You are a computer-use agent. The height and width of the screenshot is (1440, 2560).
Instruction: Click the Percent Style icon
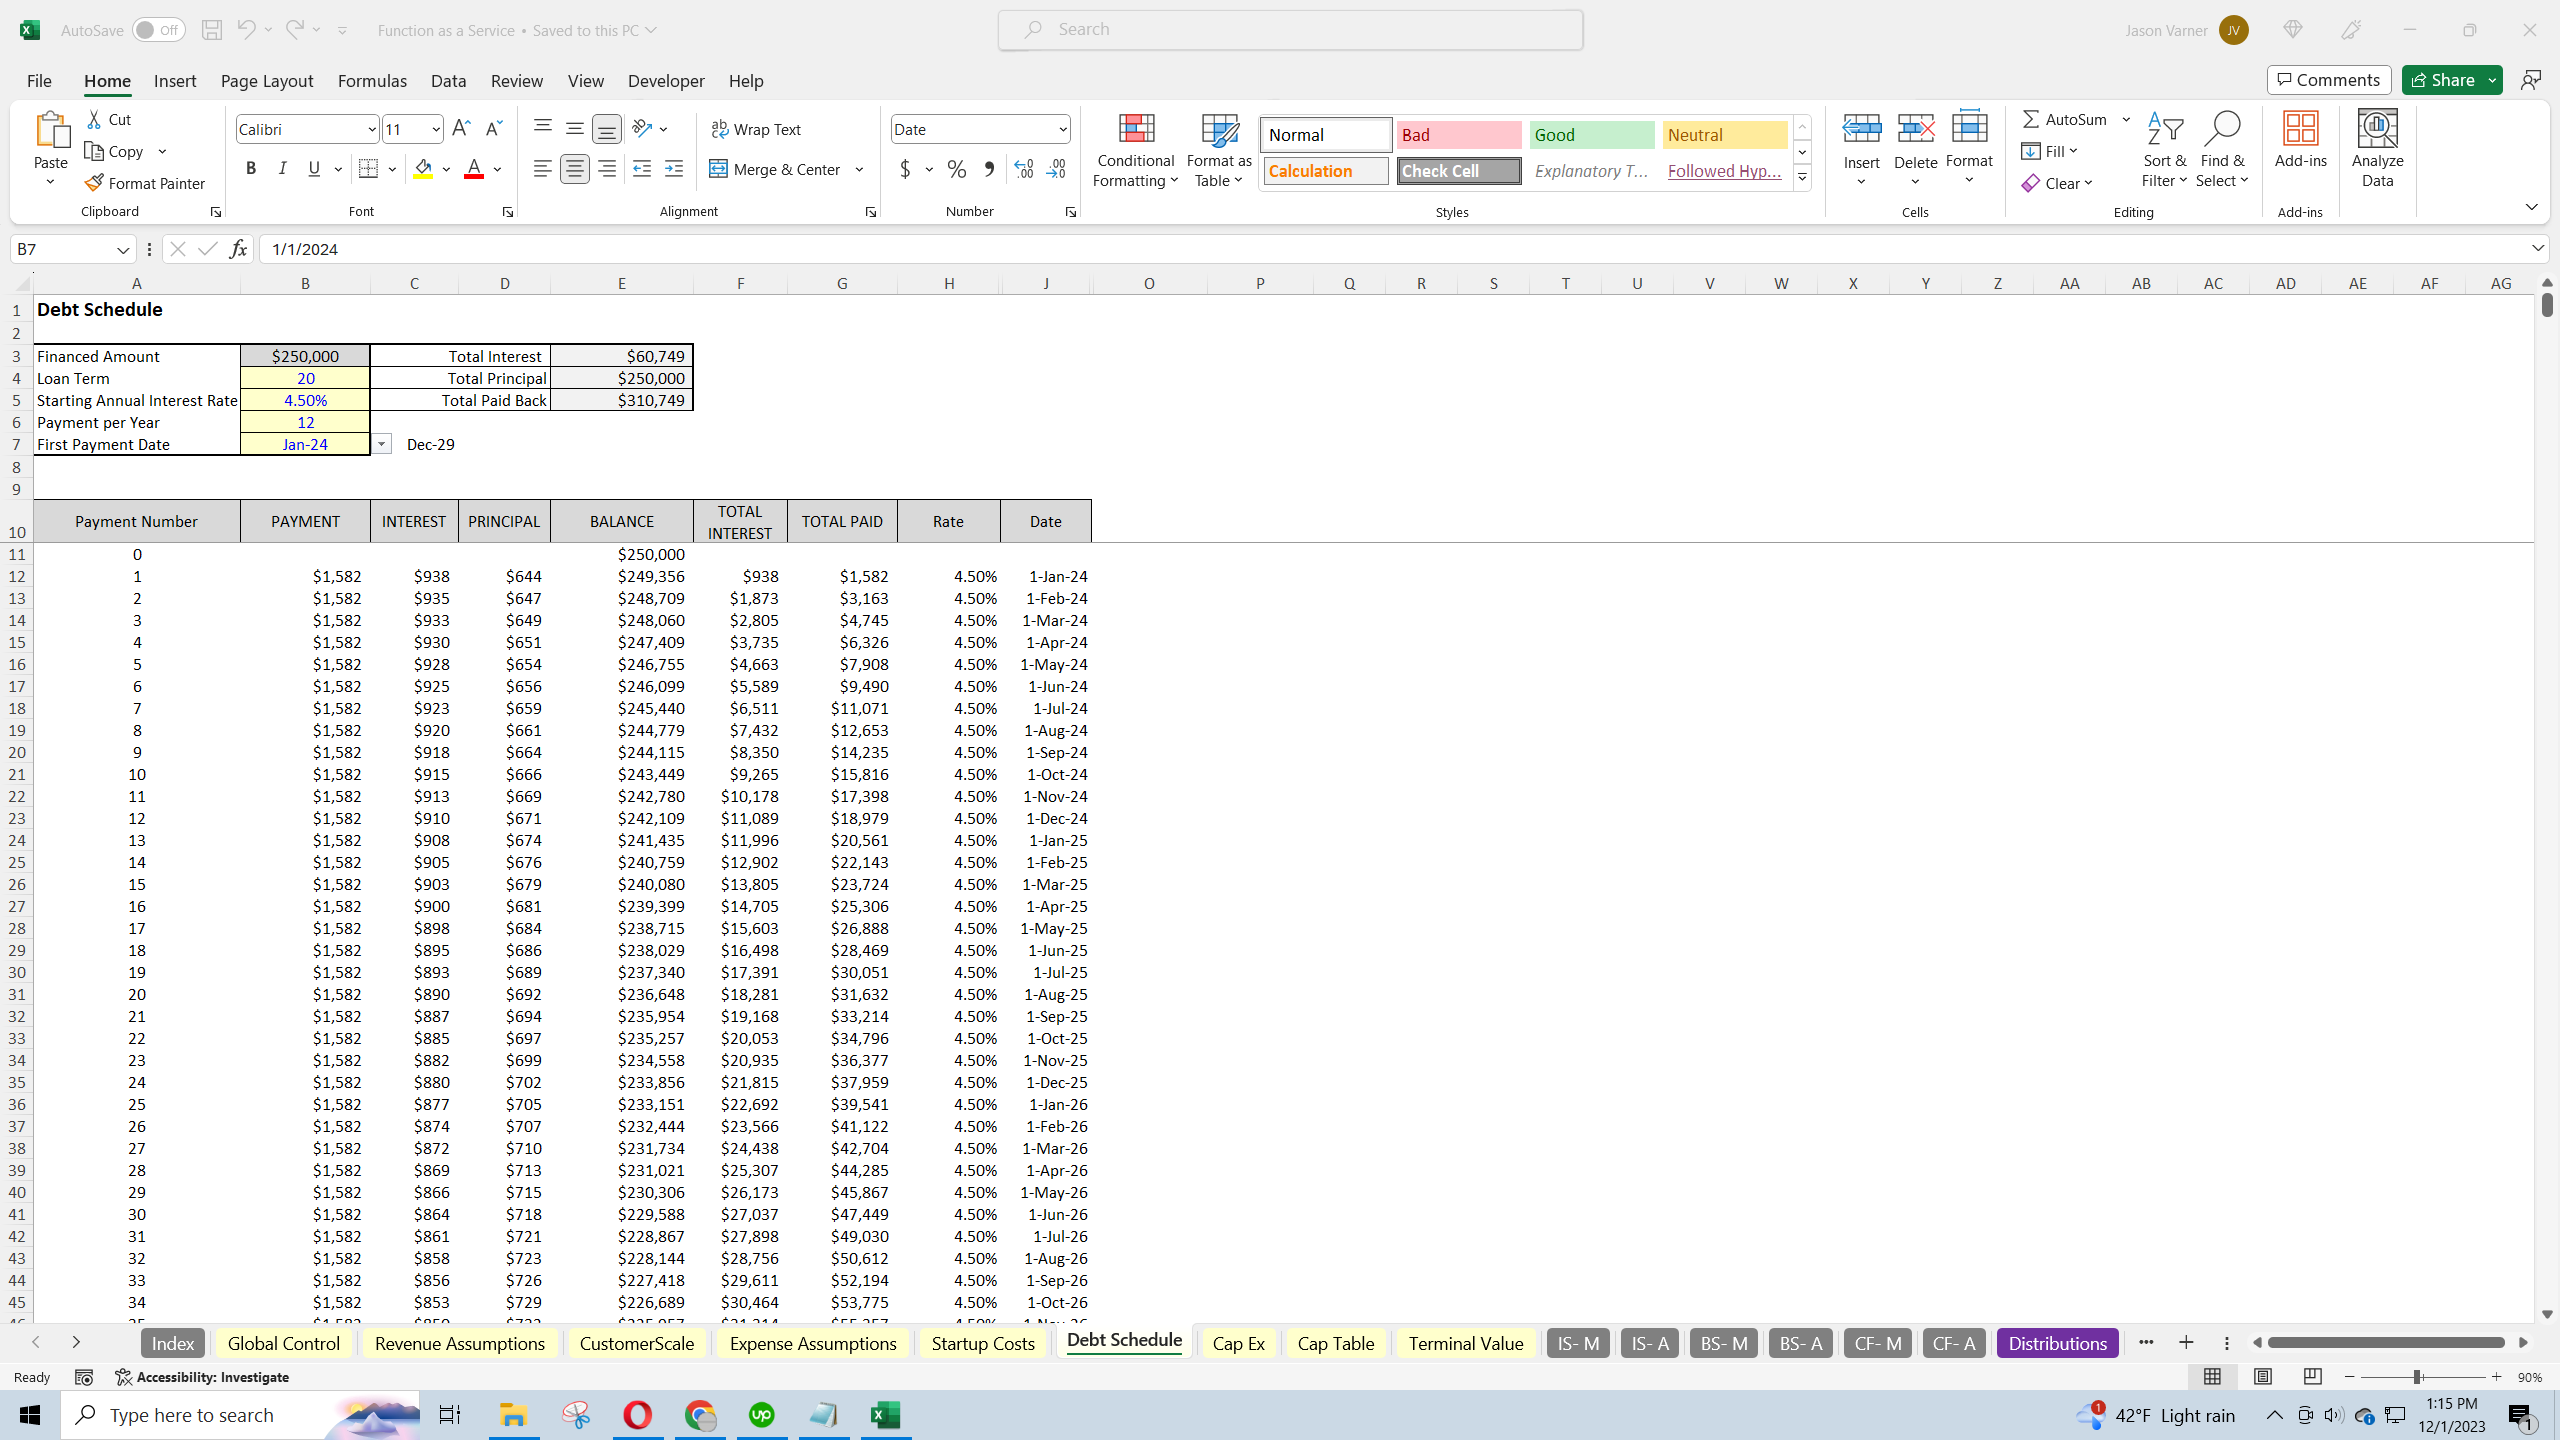click(x=957, y=169)
